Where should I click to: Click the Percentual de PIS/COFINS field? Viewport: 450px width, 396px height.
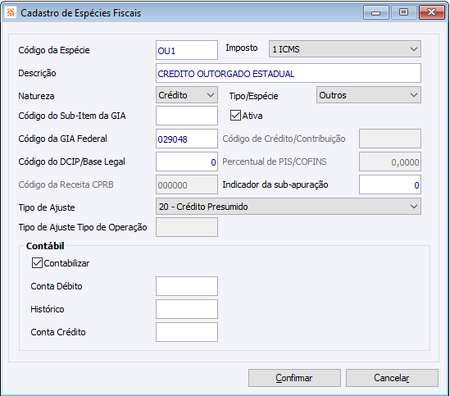390,162
